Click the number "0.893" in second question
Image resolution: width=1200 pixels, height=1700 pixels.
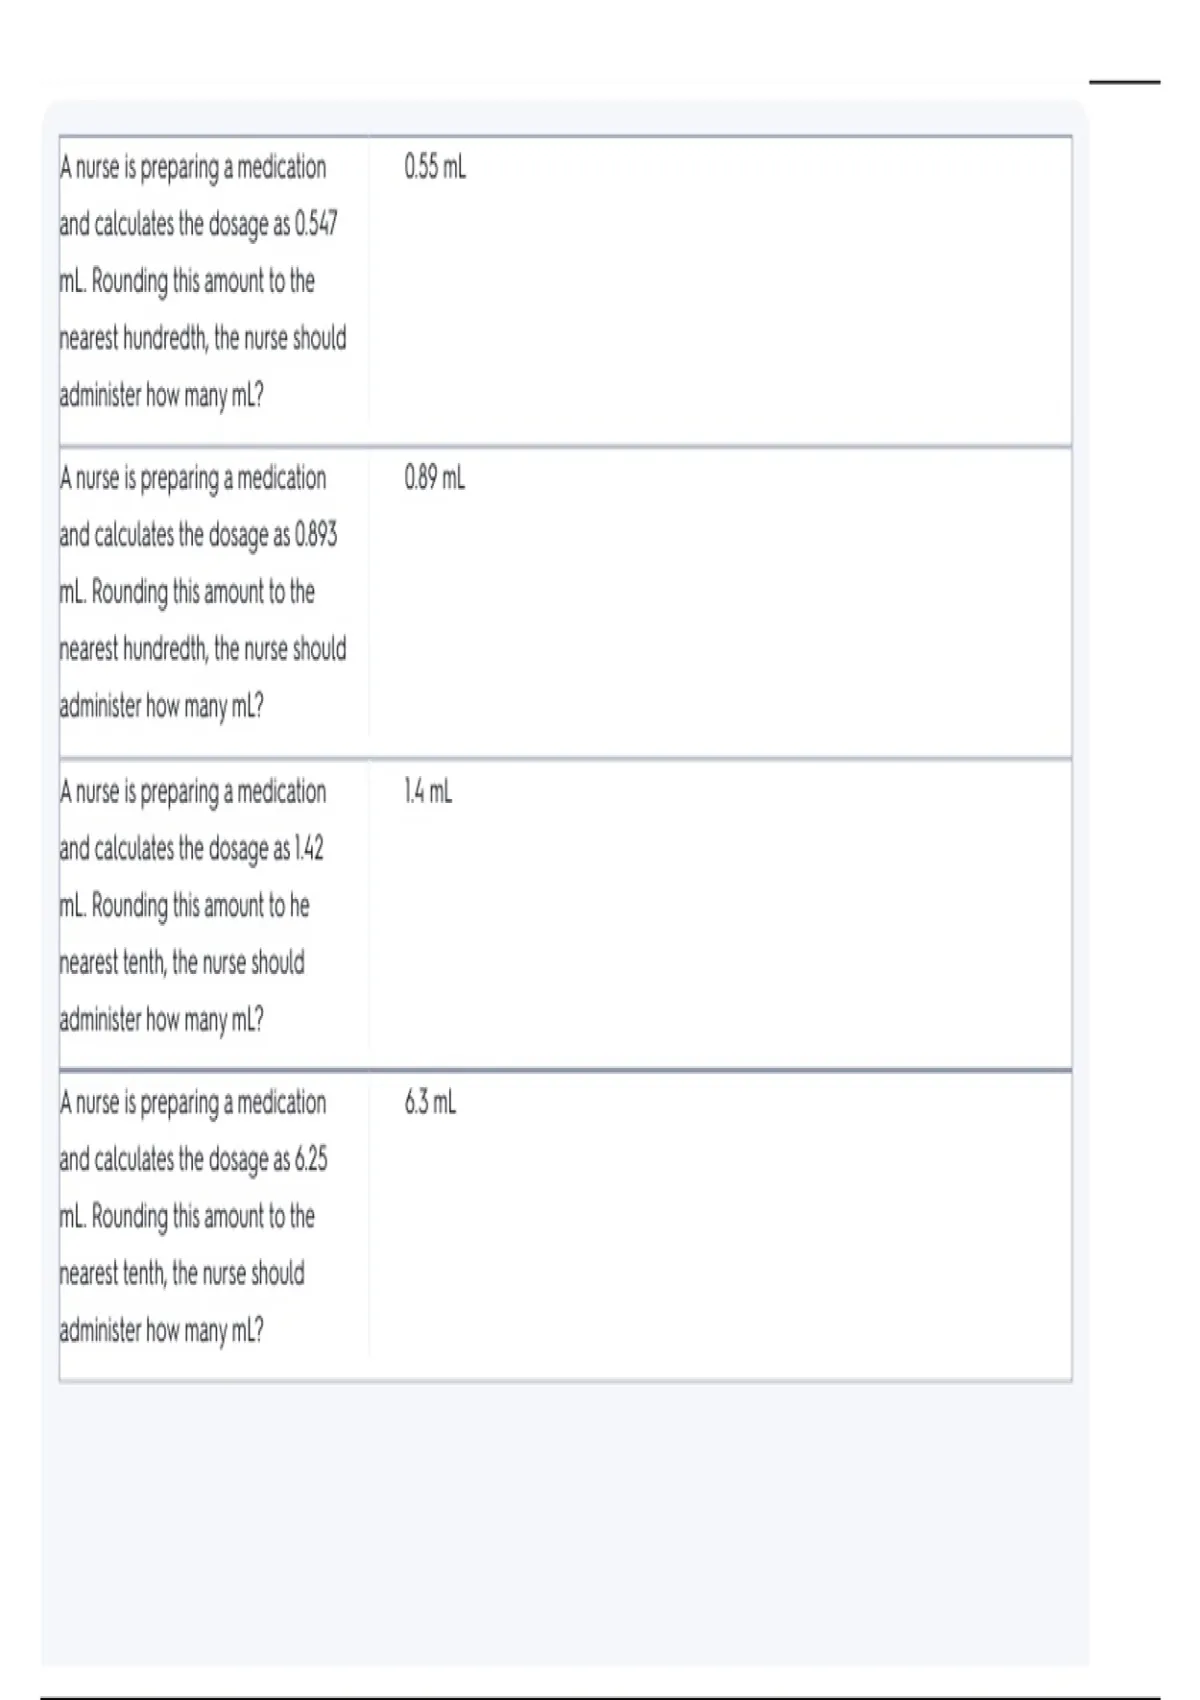click(316, 535)
